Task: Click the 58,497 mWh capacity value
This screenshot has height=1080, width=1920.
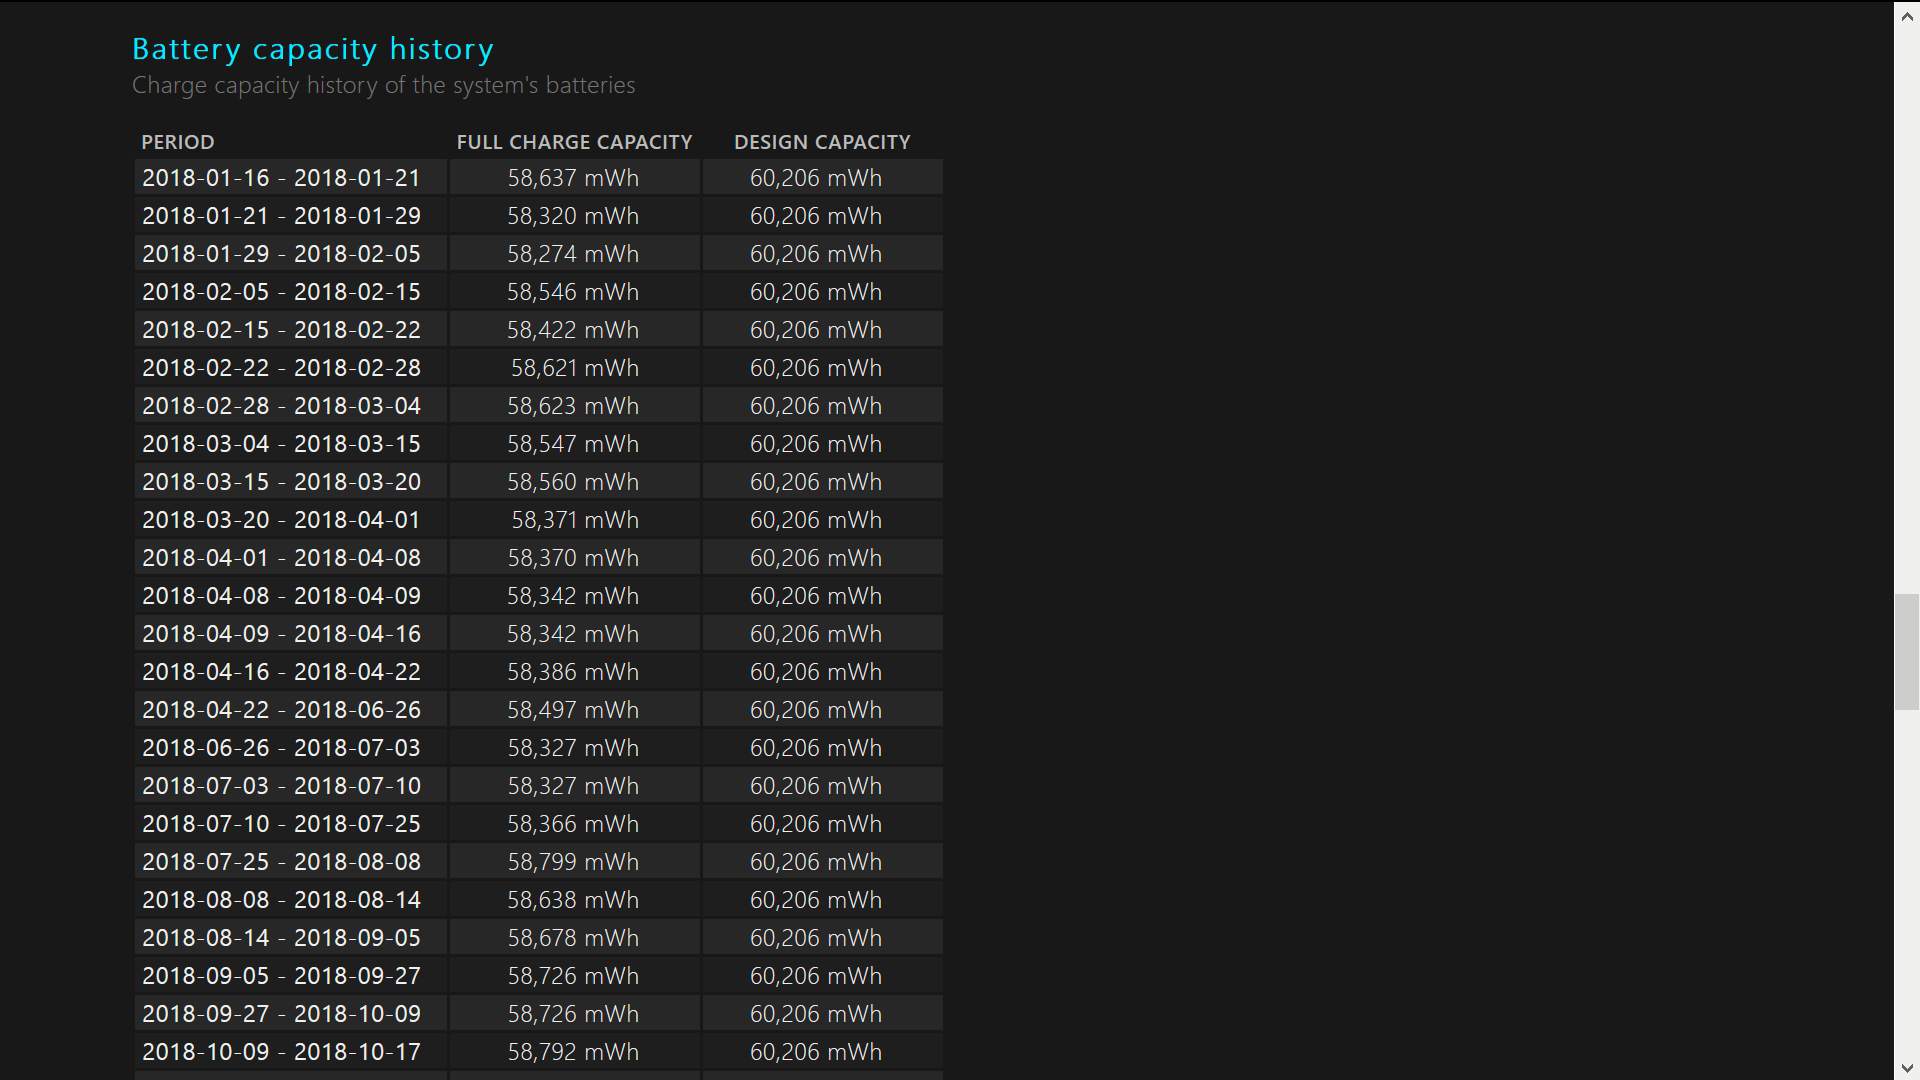Action: pos(573,710)
